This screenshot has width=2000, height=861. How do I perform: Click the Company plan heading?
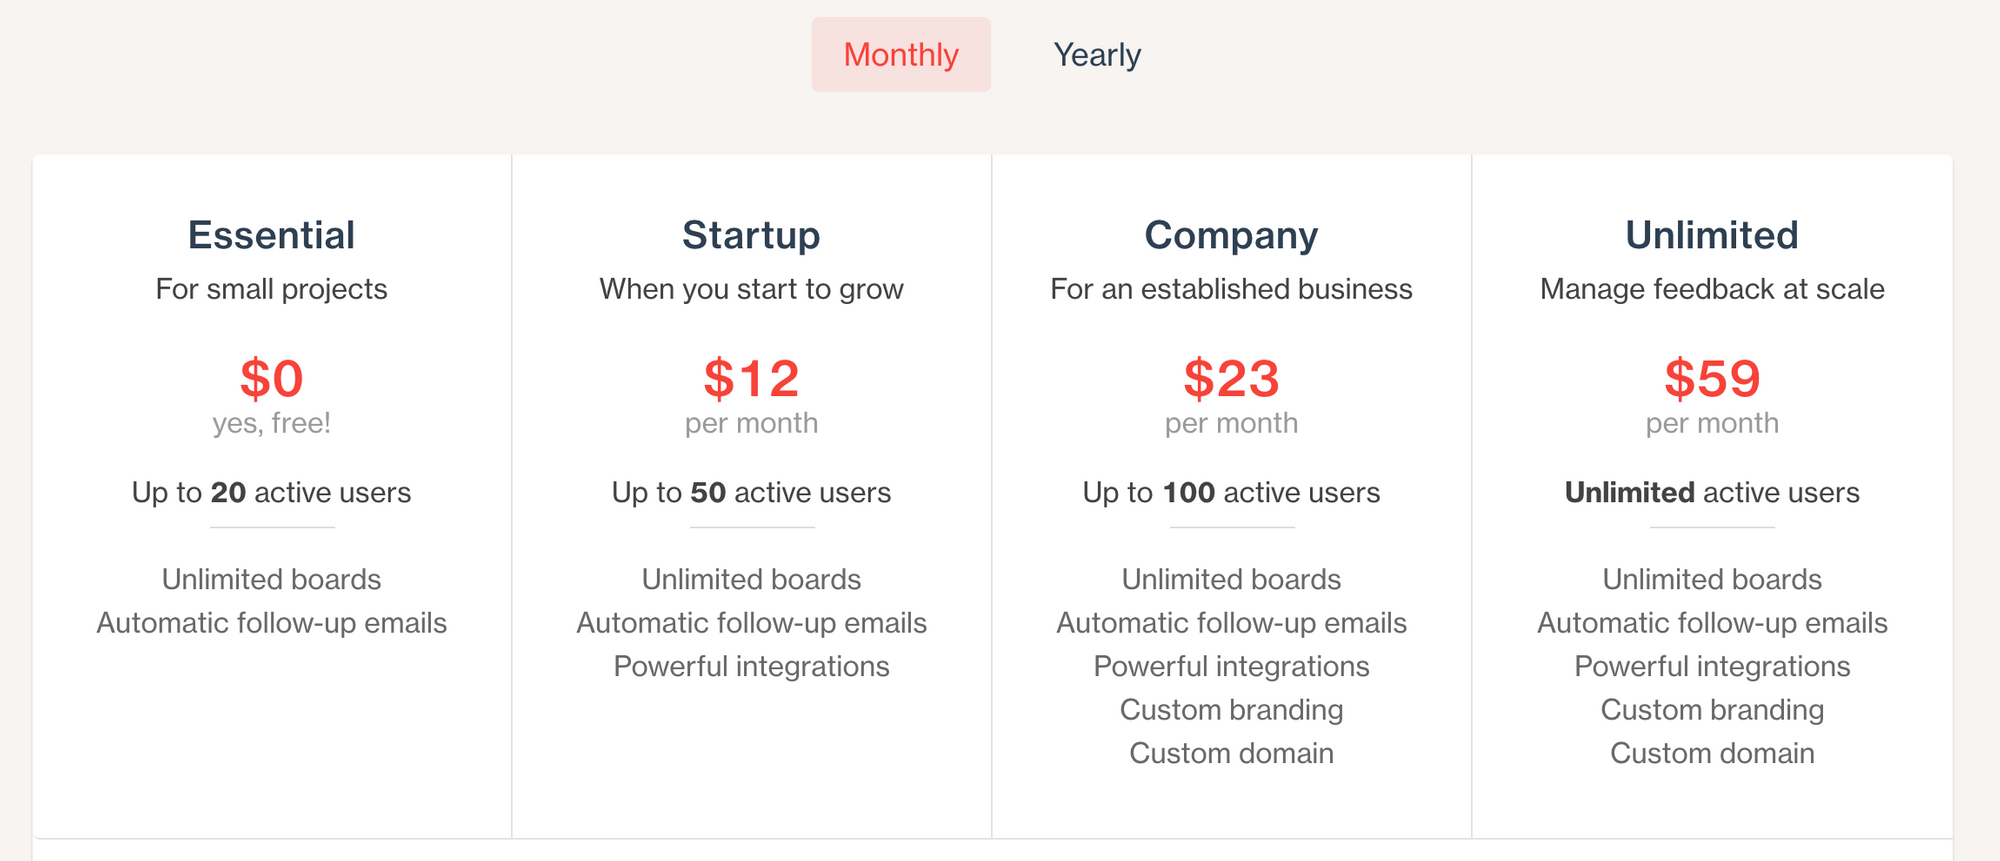coord(1231,235)
